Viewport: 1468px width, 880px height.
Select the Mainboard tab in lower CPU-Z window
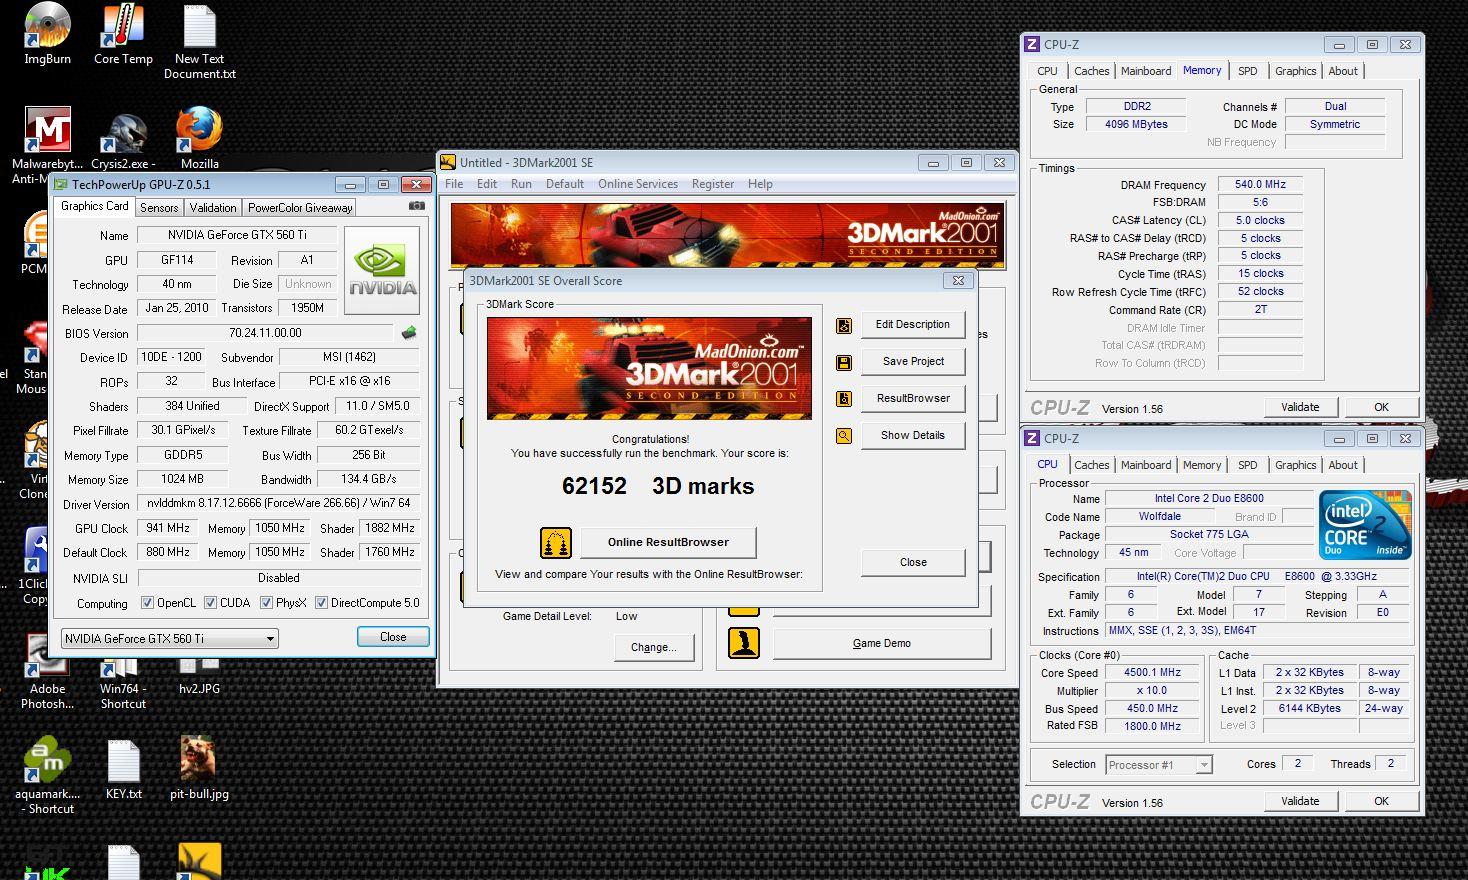click(1146, 465)
